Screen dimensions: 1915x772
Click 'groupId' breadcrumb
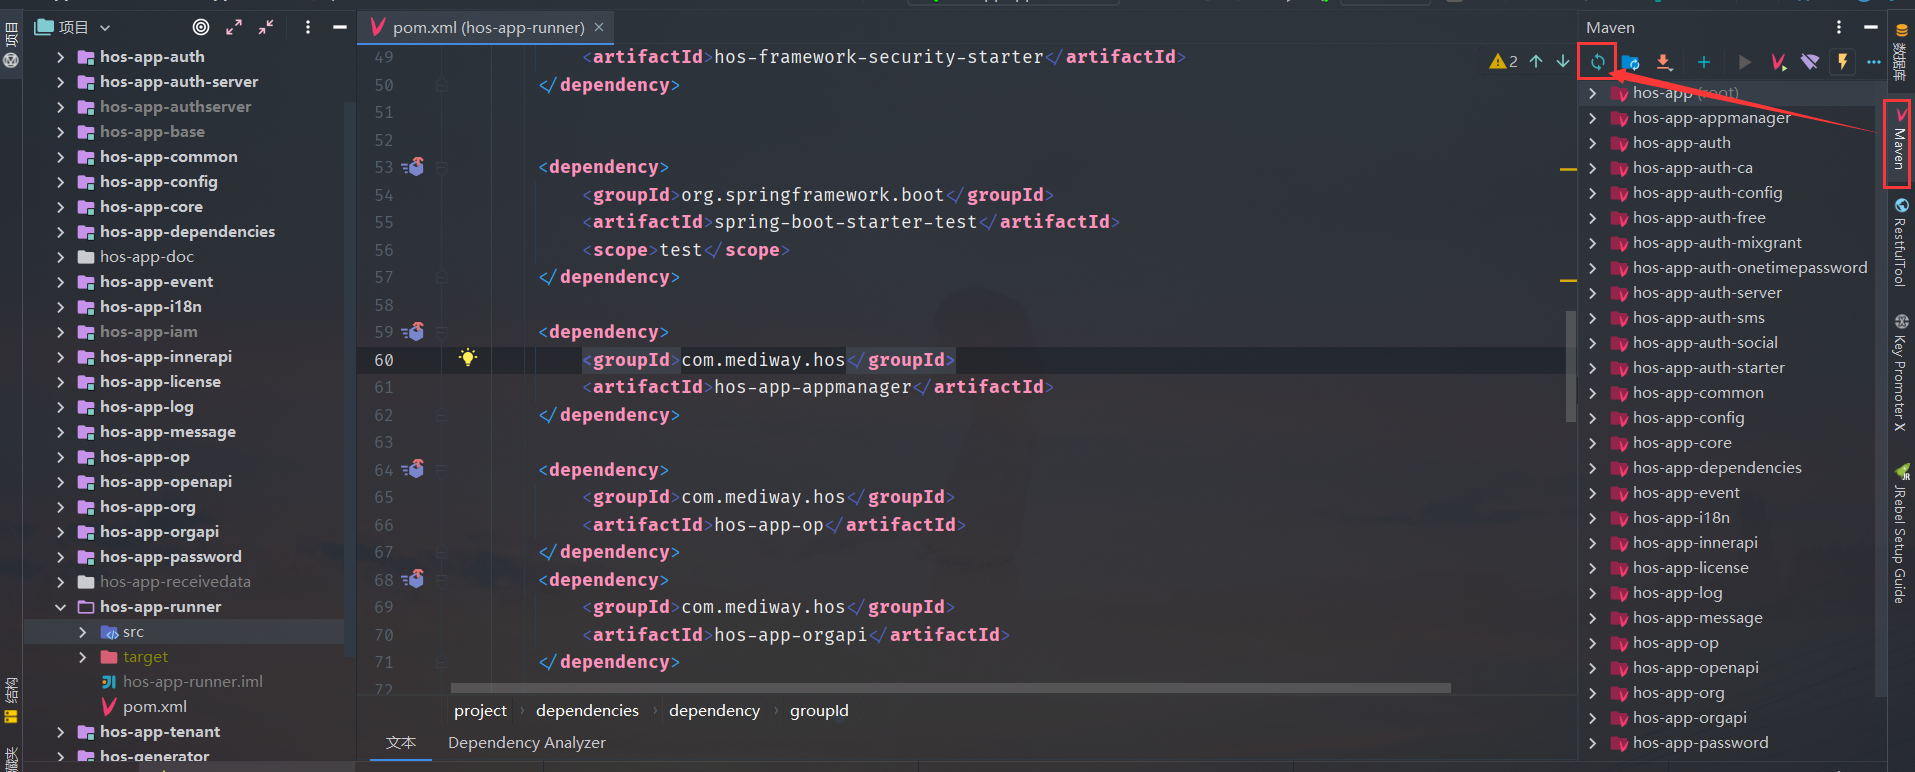[x=819, y=711]
